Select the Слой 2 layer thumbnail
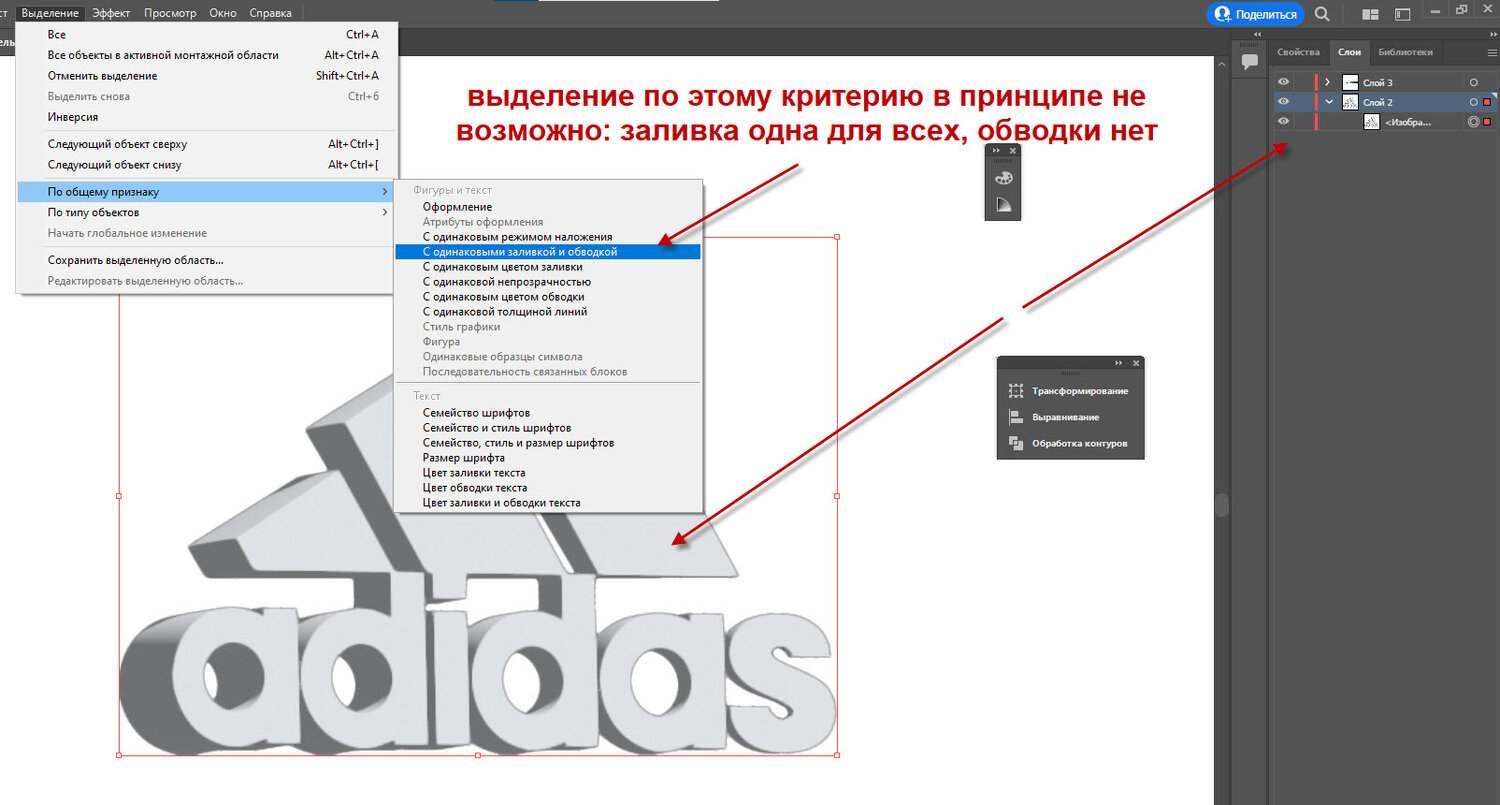The height and width of the screenshot is (805, 1500). click(x=1350, y=102)
